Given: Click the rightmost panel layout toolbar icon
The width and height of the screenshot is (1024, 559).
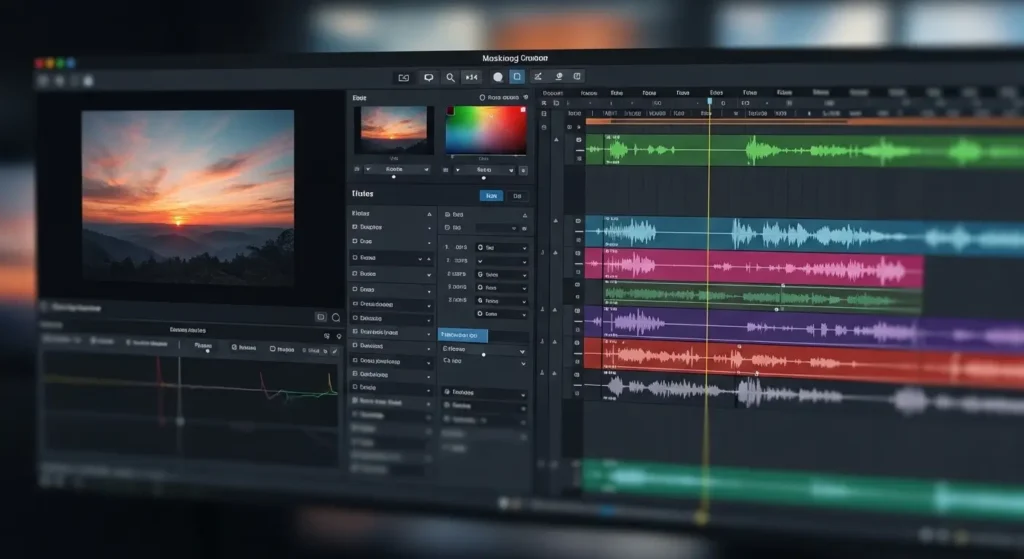Looking at the screenshot, I should point(577,76).
